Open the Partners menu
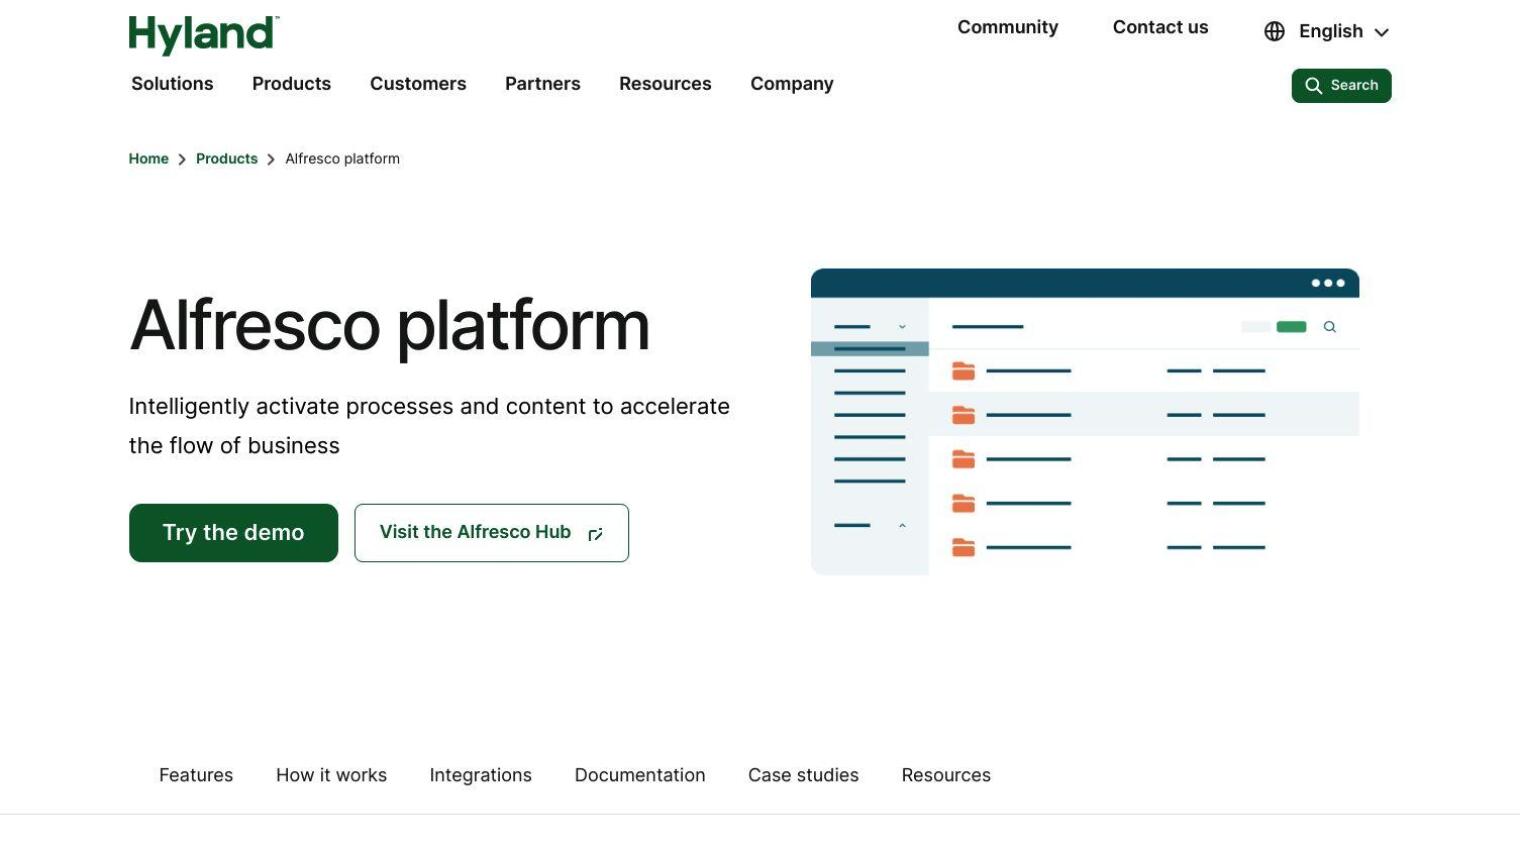 (542, 84)
